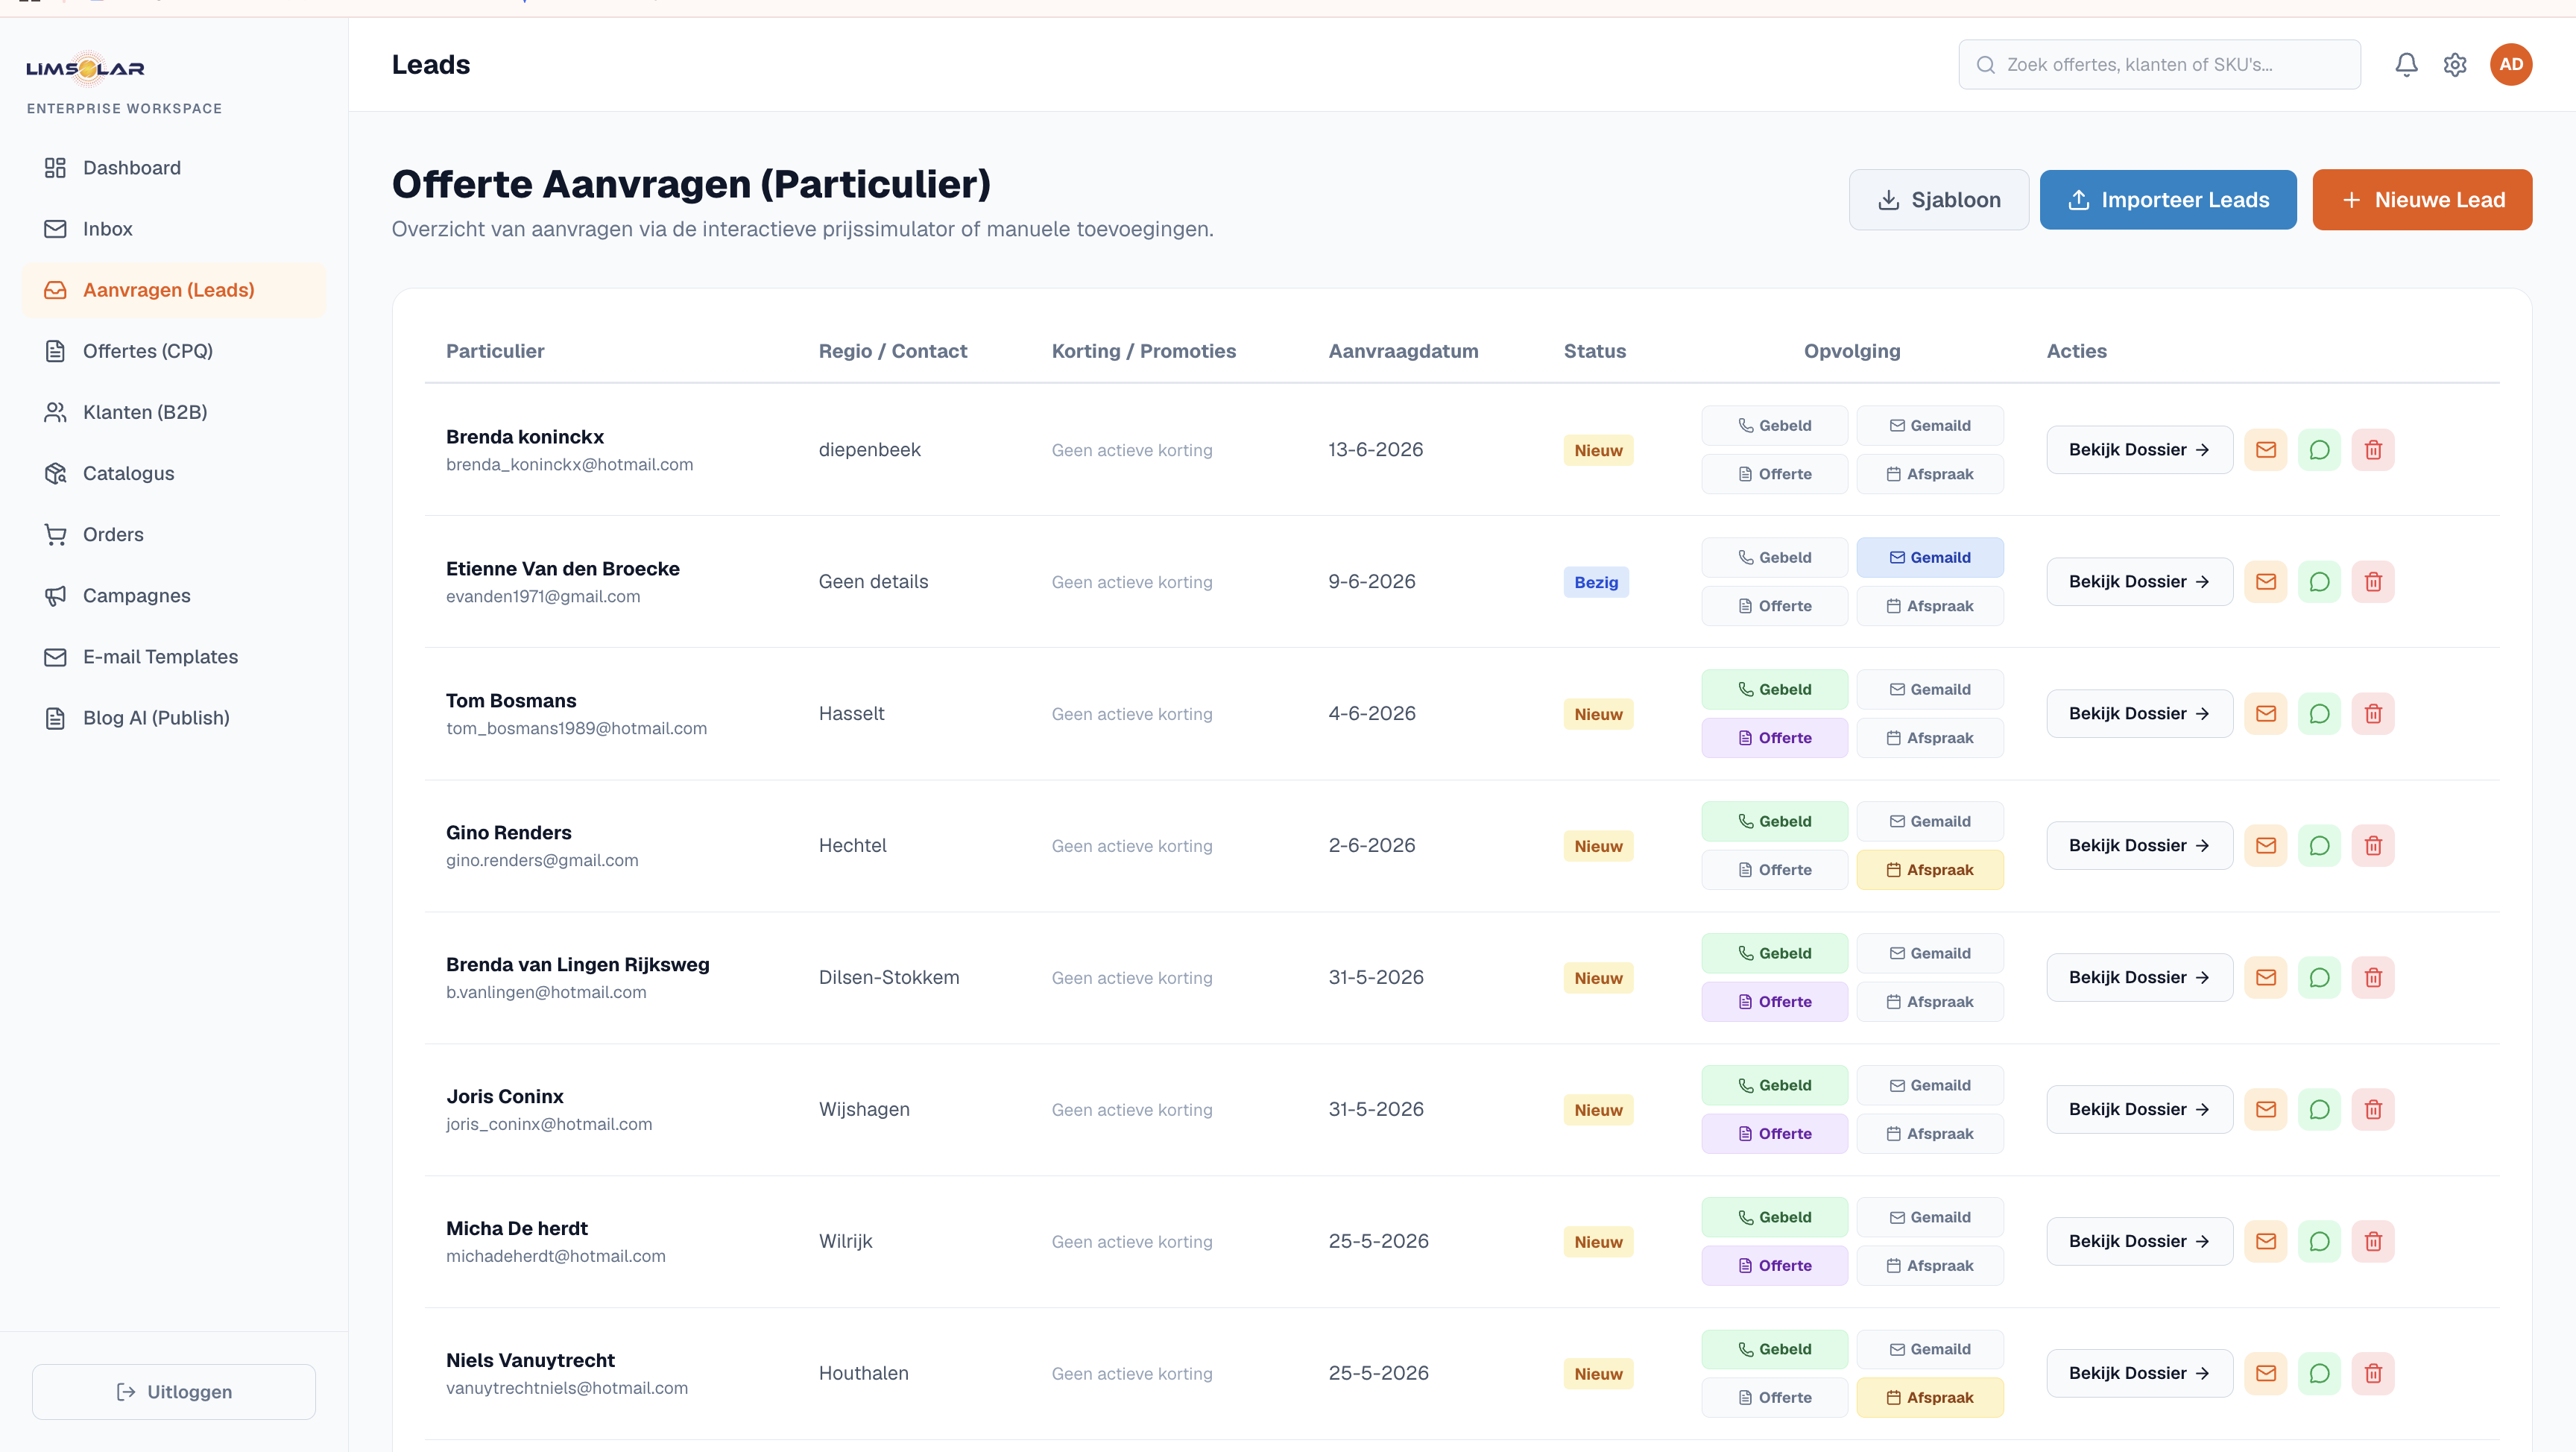Click envelope icon in Etienne Van den Broecke row
The image size is (2576, 1452).
[x=2266, y=582]
